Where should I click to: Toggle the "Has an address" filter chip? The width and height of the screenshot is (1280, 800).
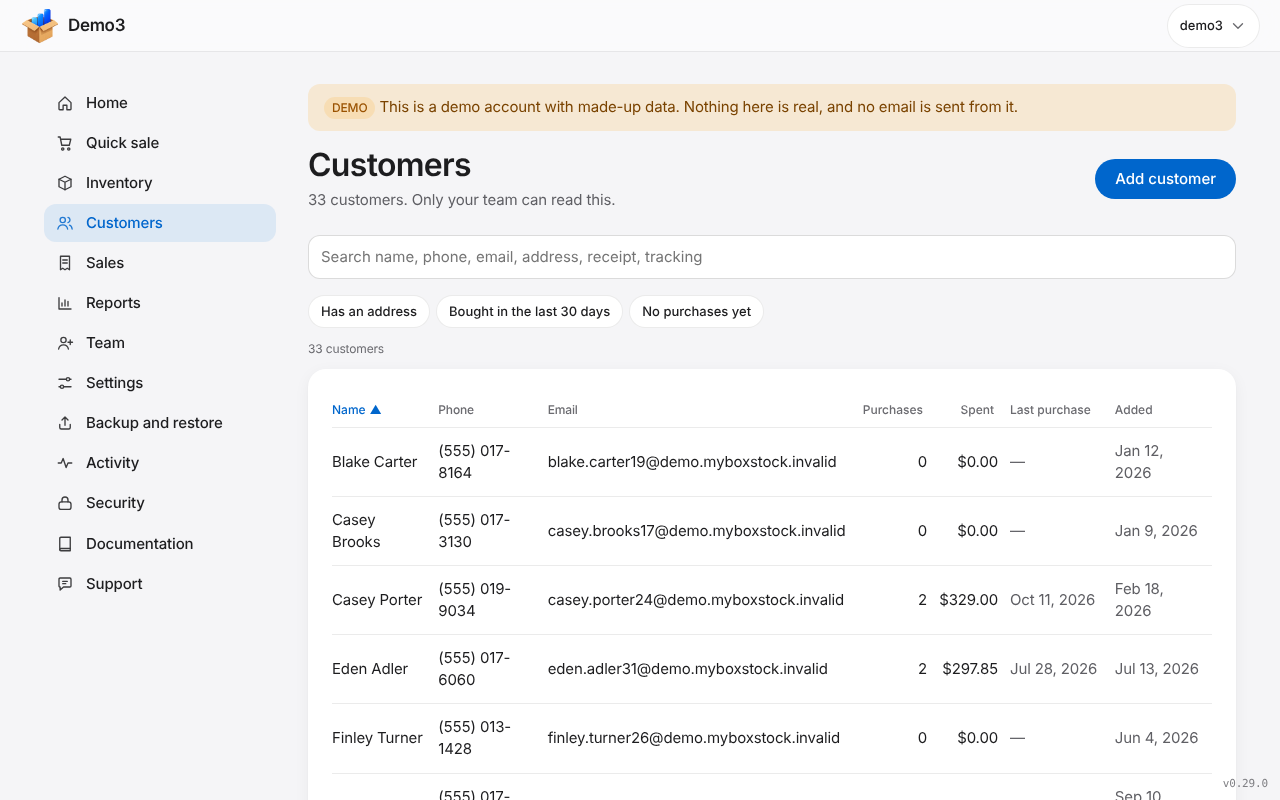tap(369, 312)
